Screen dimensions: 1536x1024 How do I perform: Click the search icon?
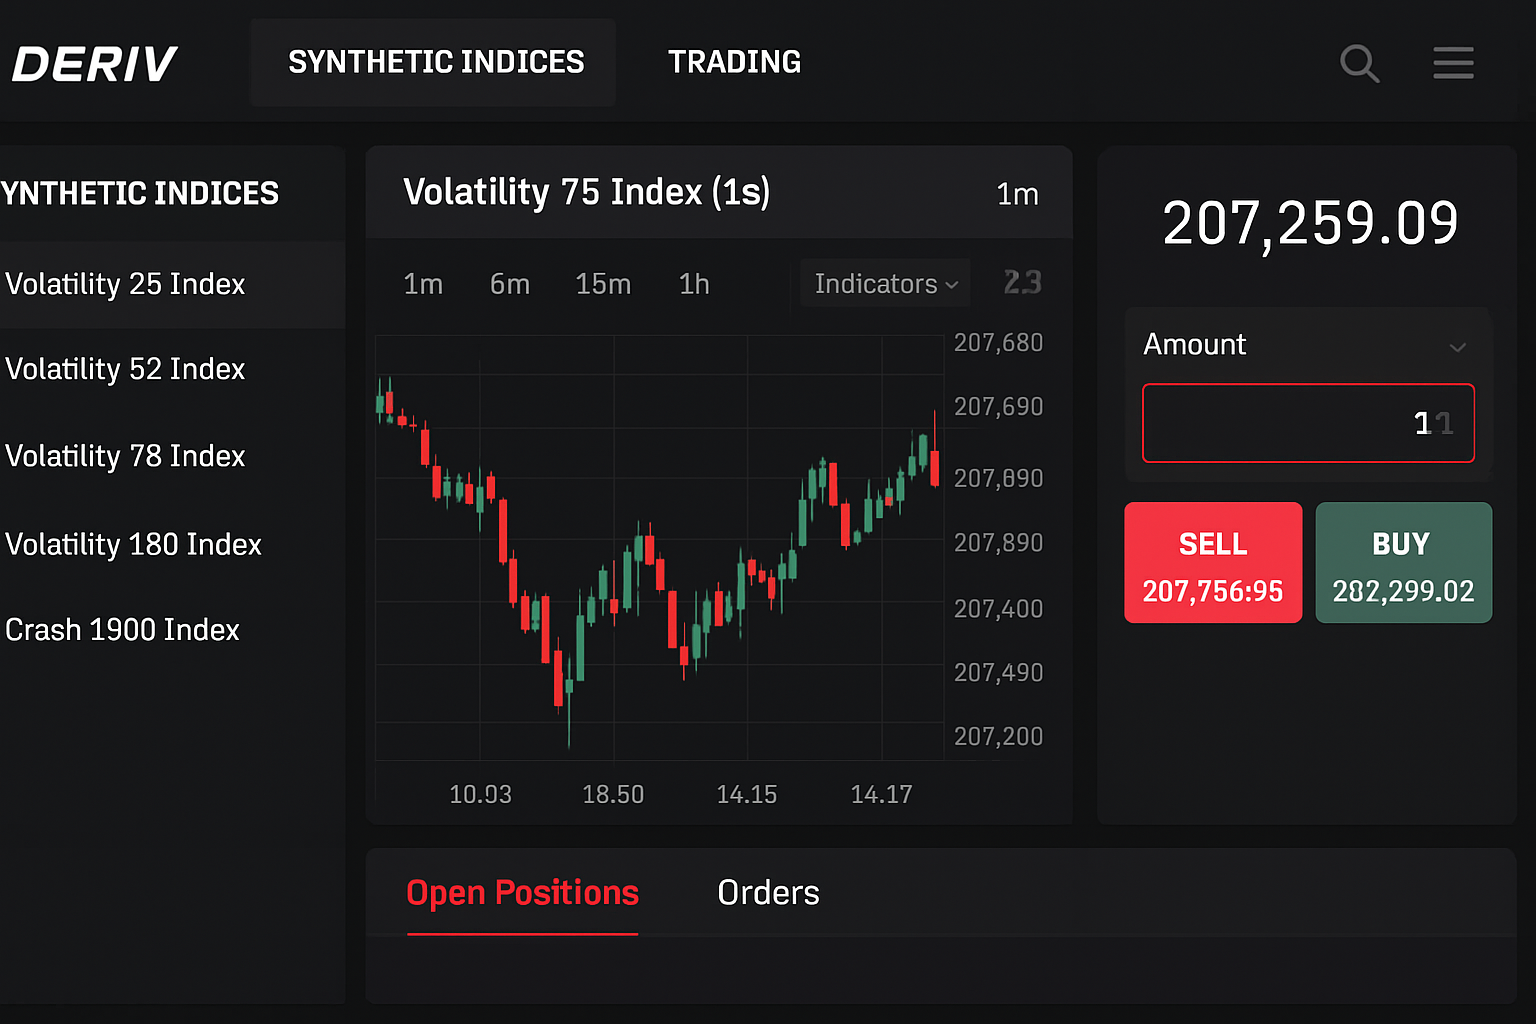(x=1360, y=62)
